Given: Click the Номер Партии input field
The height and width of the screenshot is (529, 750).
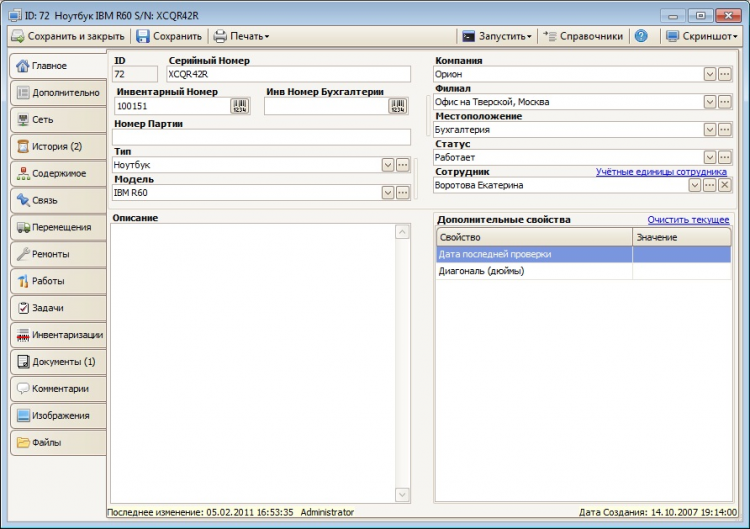Looking at the screenshot, I should tap(261, 137).
